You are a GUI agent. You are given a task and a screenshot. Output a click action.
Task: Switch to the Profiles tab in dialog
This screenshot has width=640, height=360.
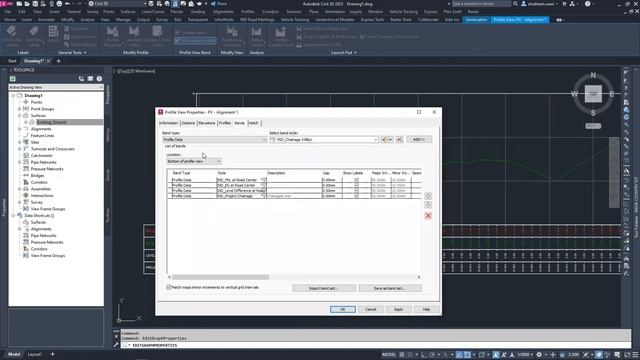pyautogui.click(x=225, y=123)
